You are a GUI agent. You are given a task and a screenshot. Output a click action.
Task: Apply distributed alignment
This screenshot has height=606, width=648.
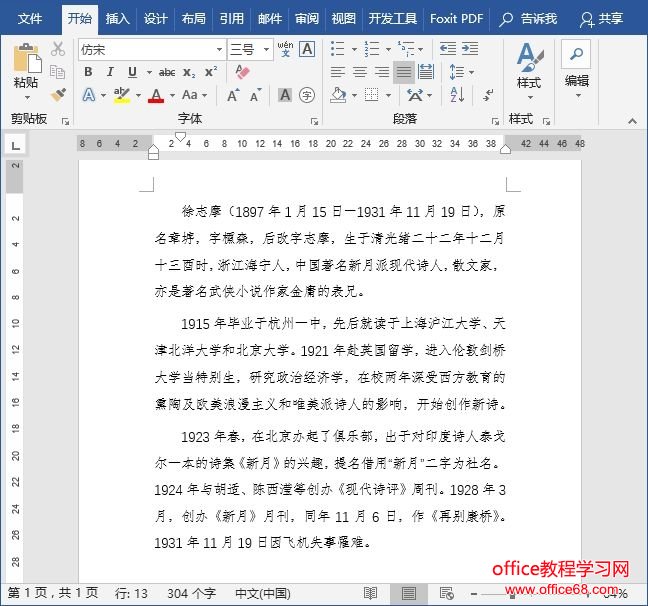coord(426,72)
